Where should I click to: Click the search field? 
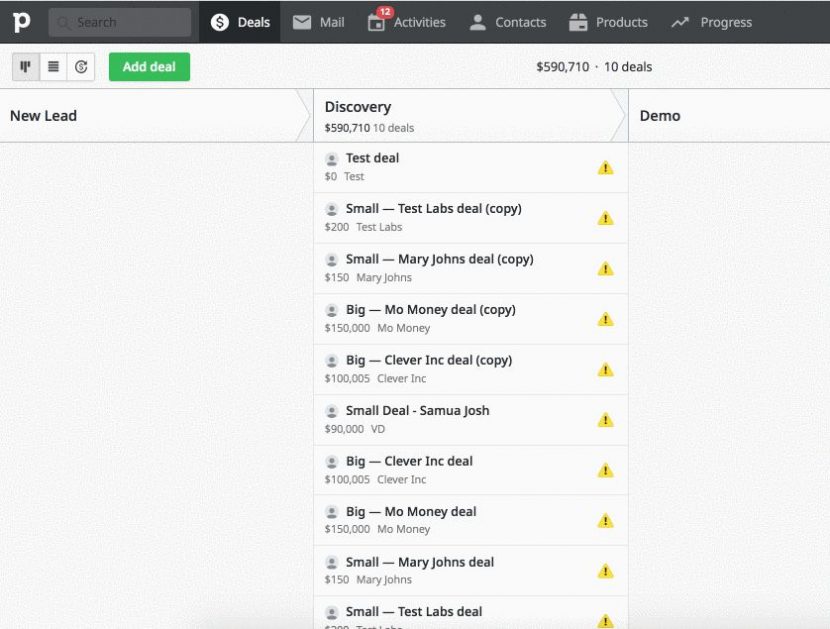click(119, 21)
